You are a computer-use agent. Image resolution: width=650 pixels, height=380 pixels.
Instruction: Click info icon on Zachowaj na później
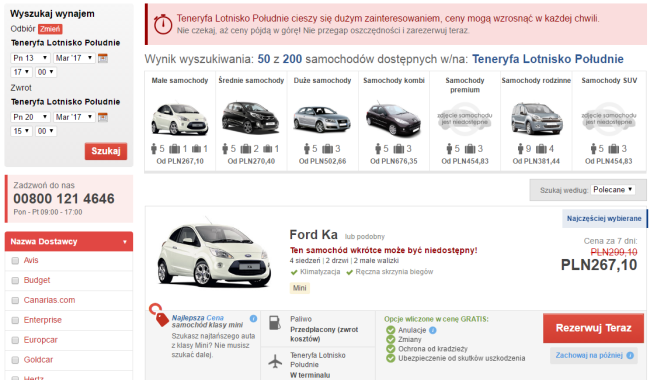[x=630, y=356]
